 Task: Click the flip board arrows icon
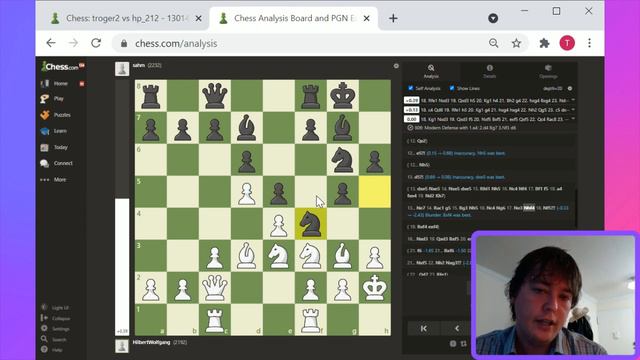464,344
